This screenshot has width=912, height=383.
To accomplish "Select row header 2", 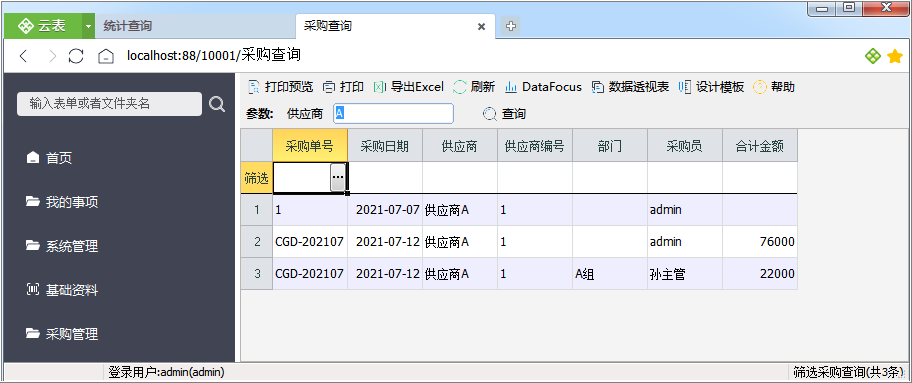I will 257,242.
